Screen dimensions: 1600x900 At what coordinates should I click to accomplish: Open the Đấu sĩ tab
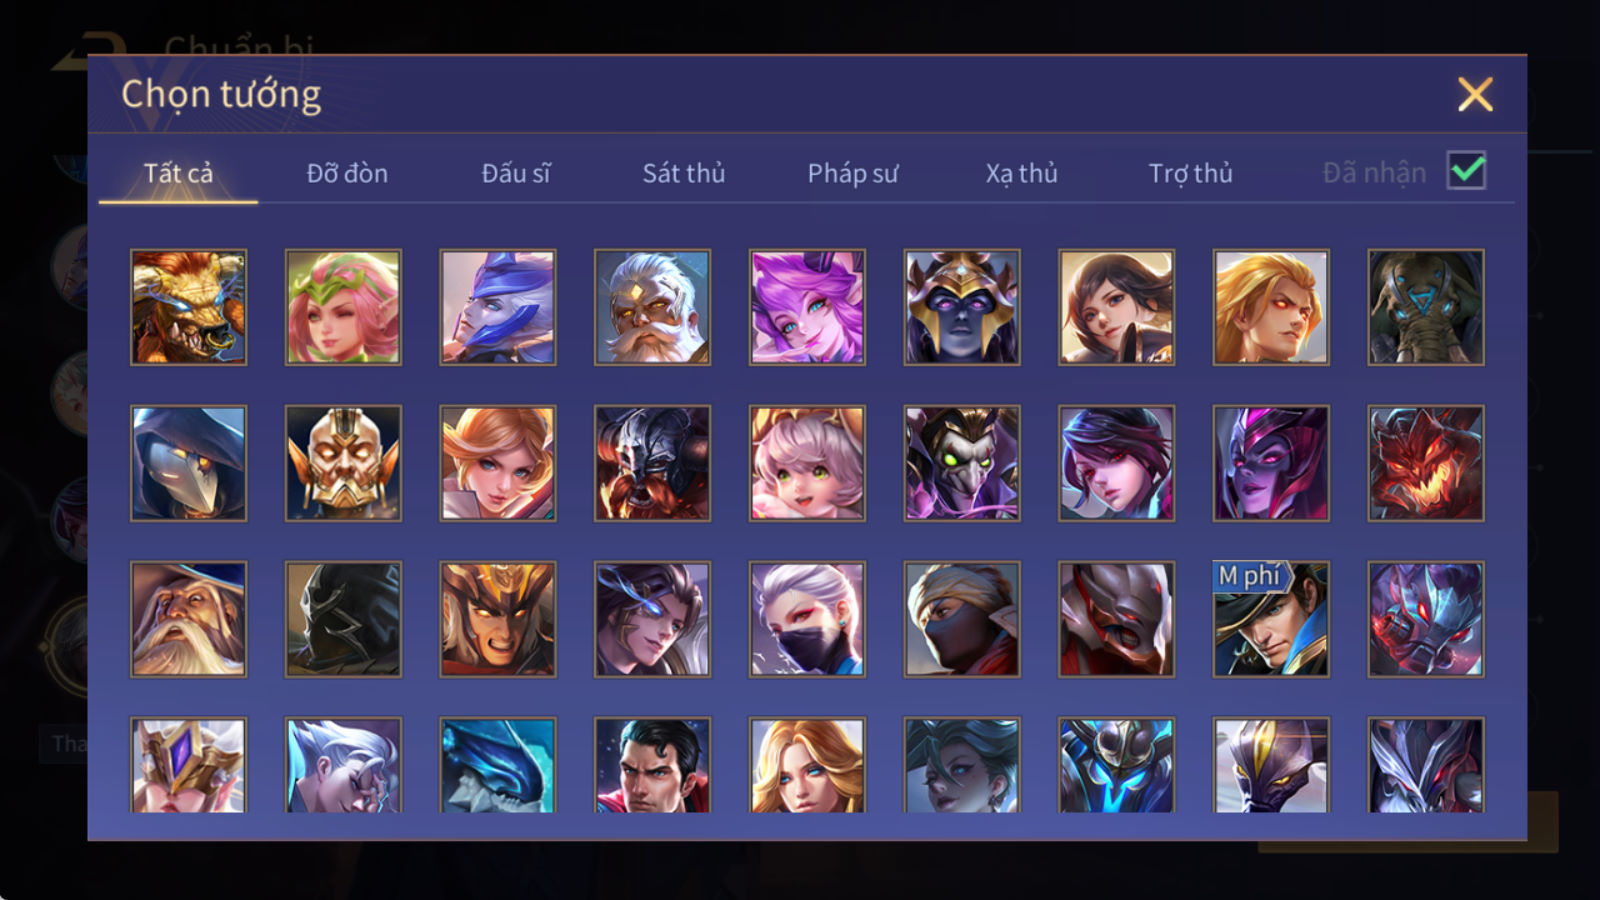516,173
